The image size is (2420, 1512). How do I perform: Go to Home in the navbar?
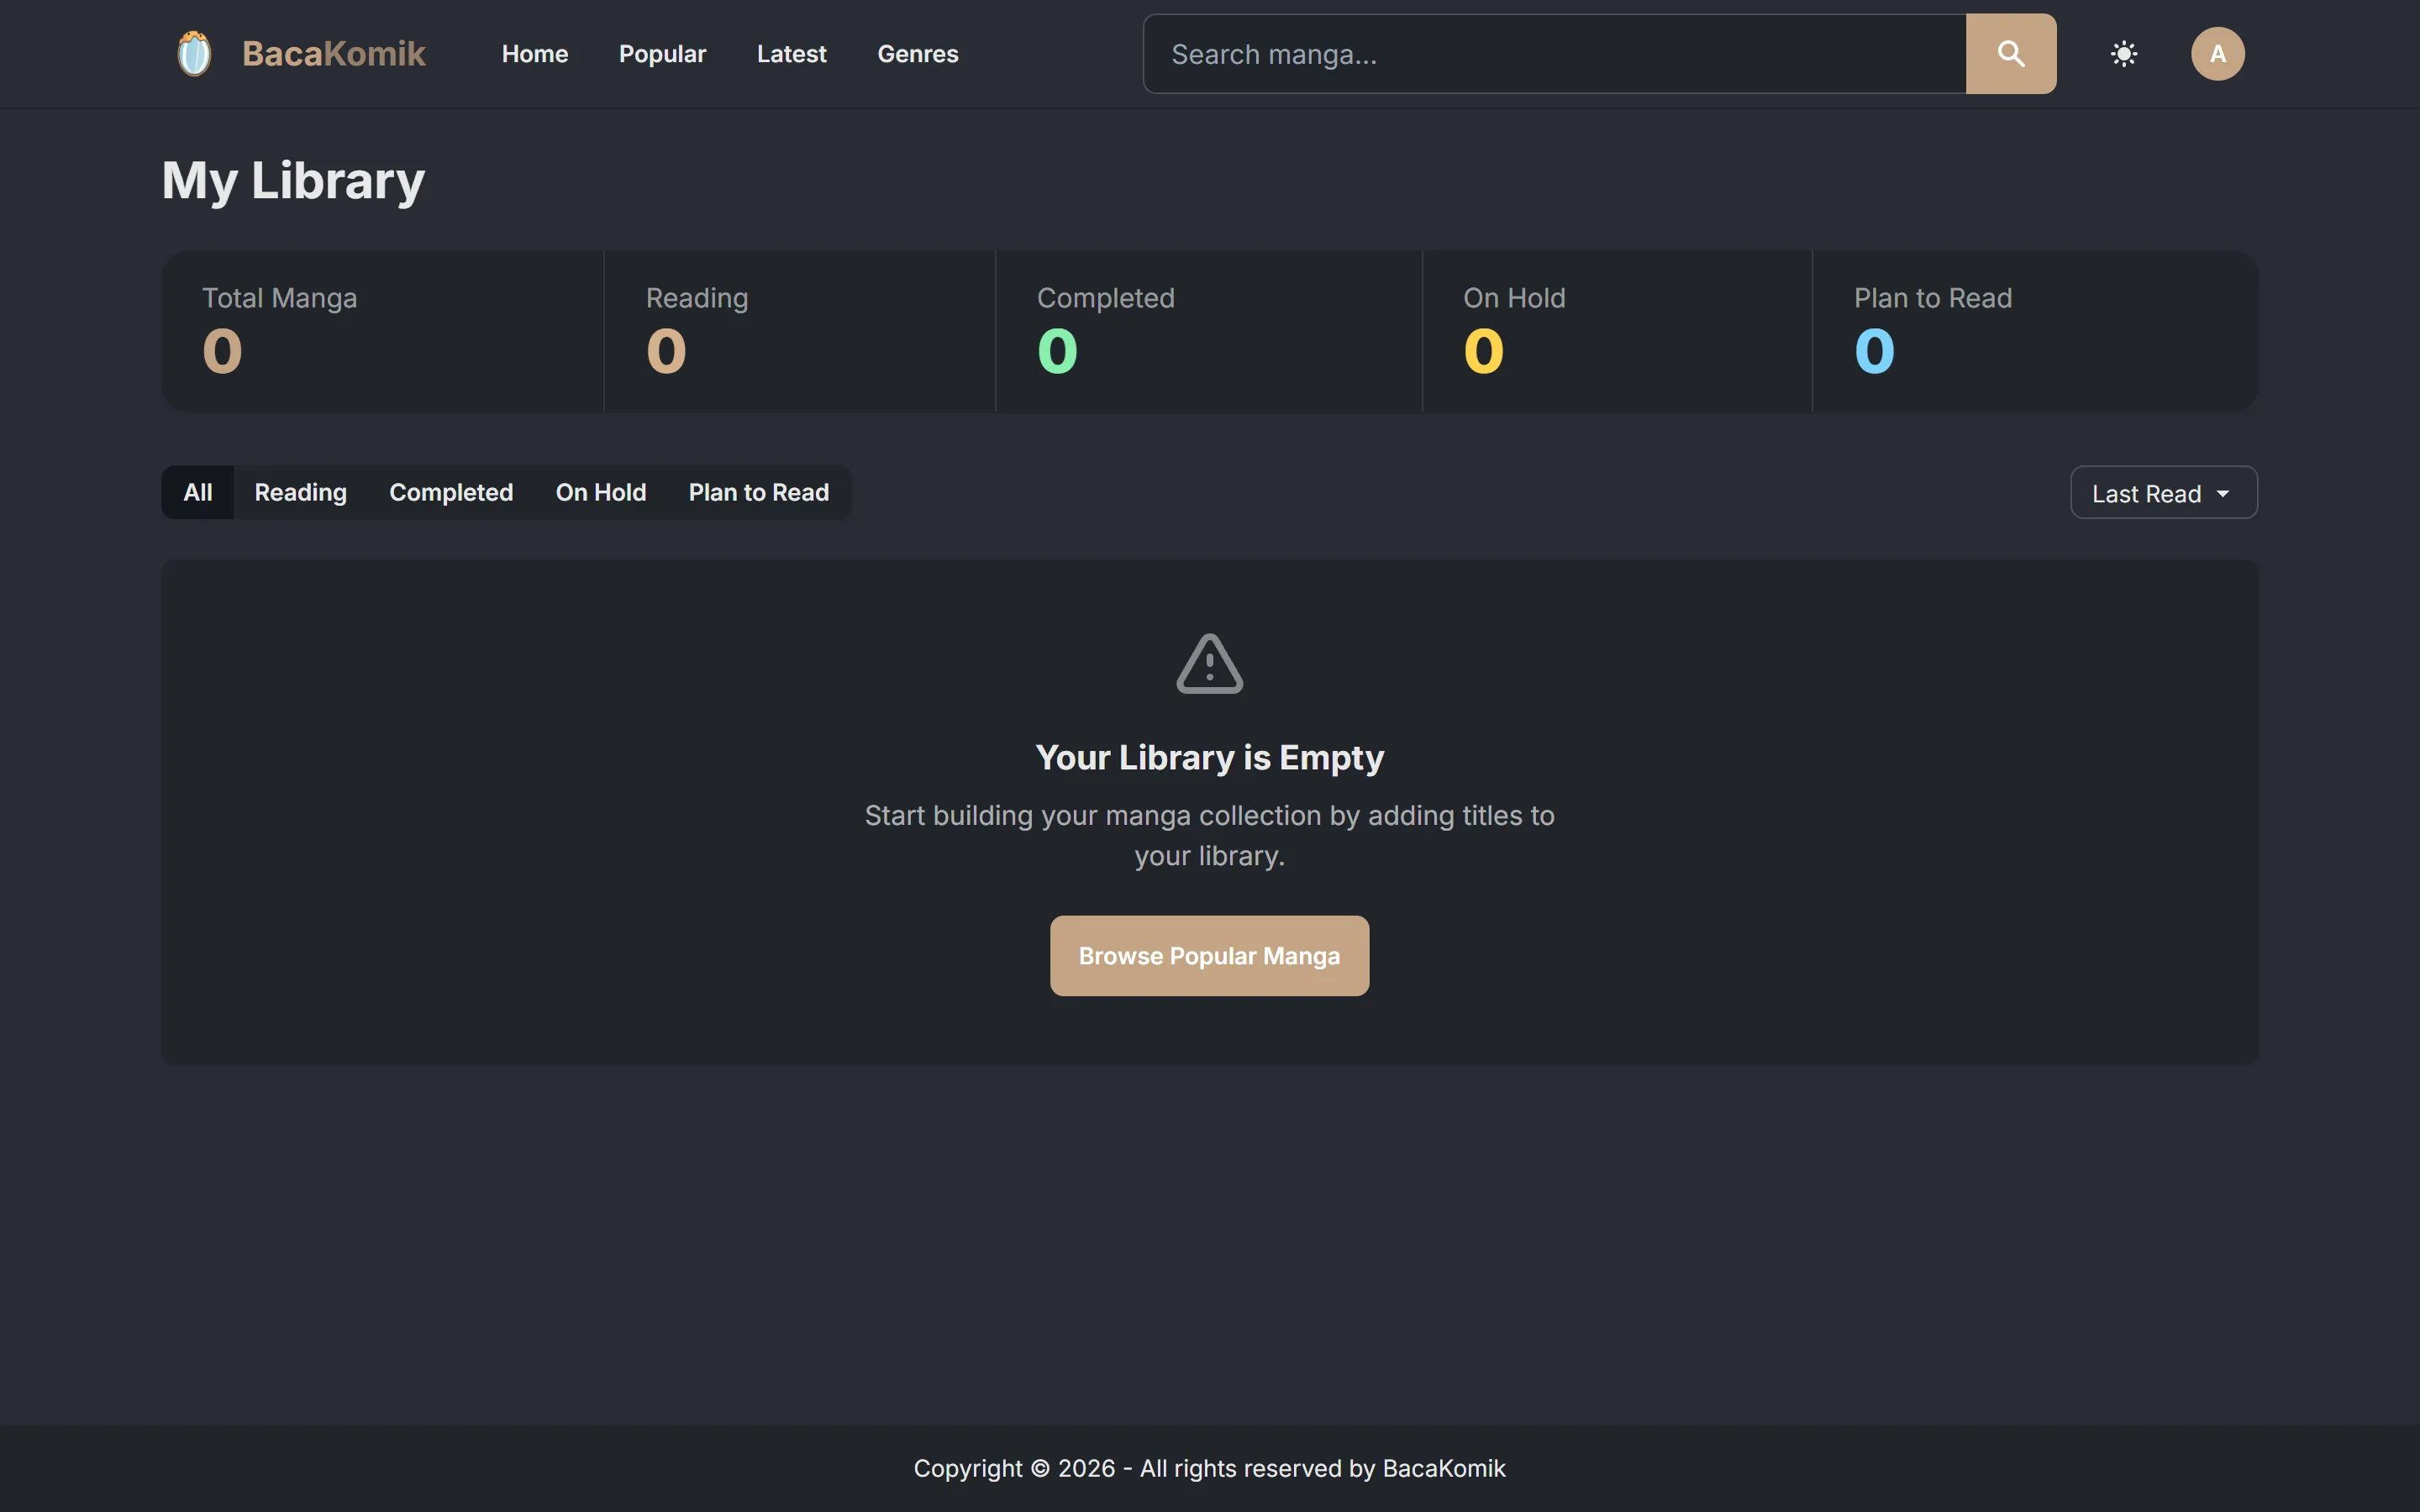pyautogui.click(x=535, y=54)
